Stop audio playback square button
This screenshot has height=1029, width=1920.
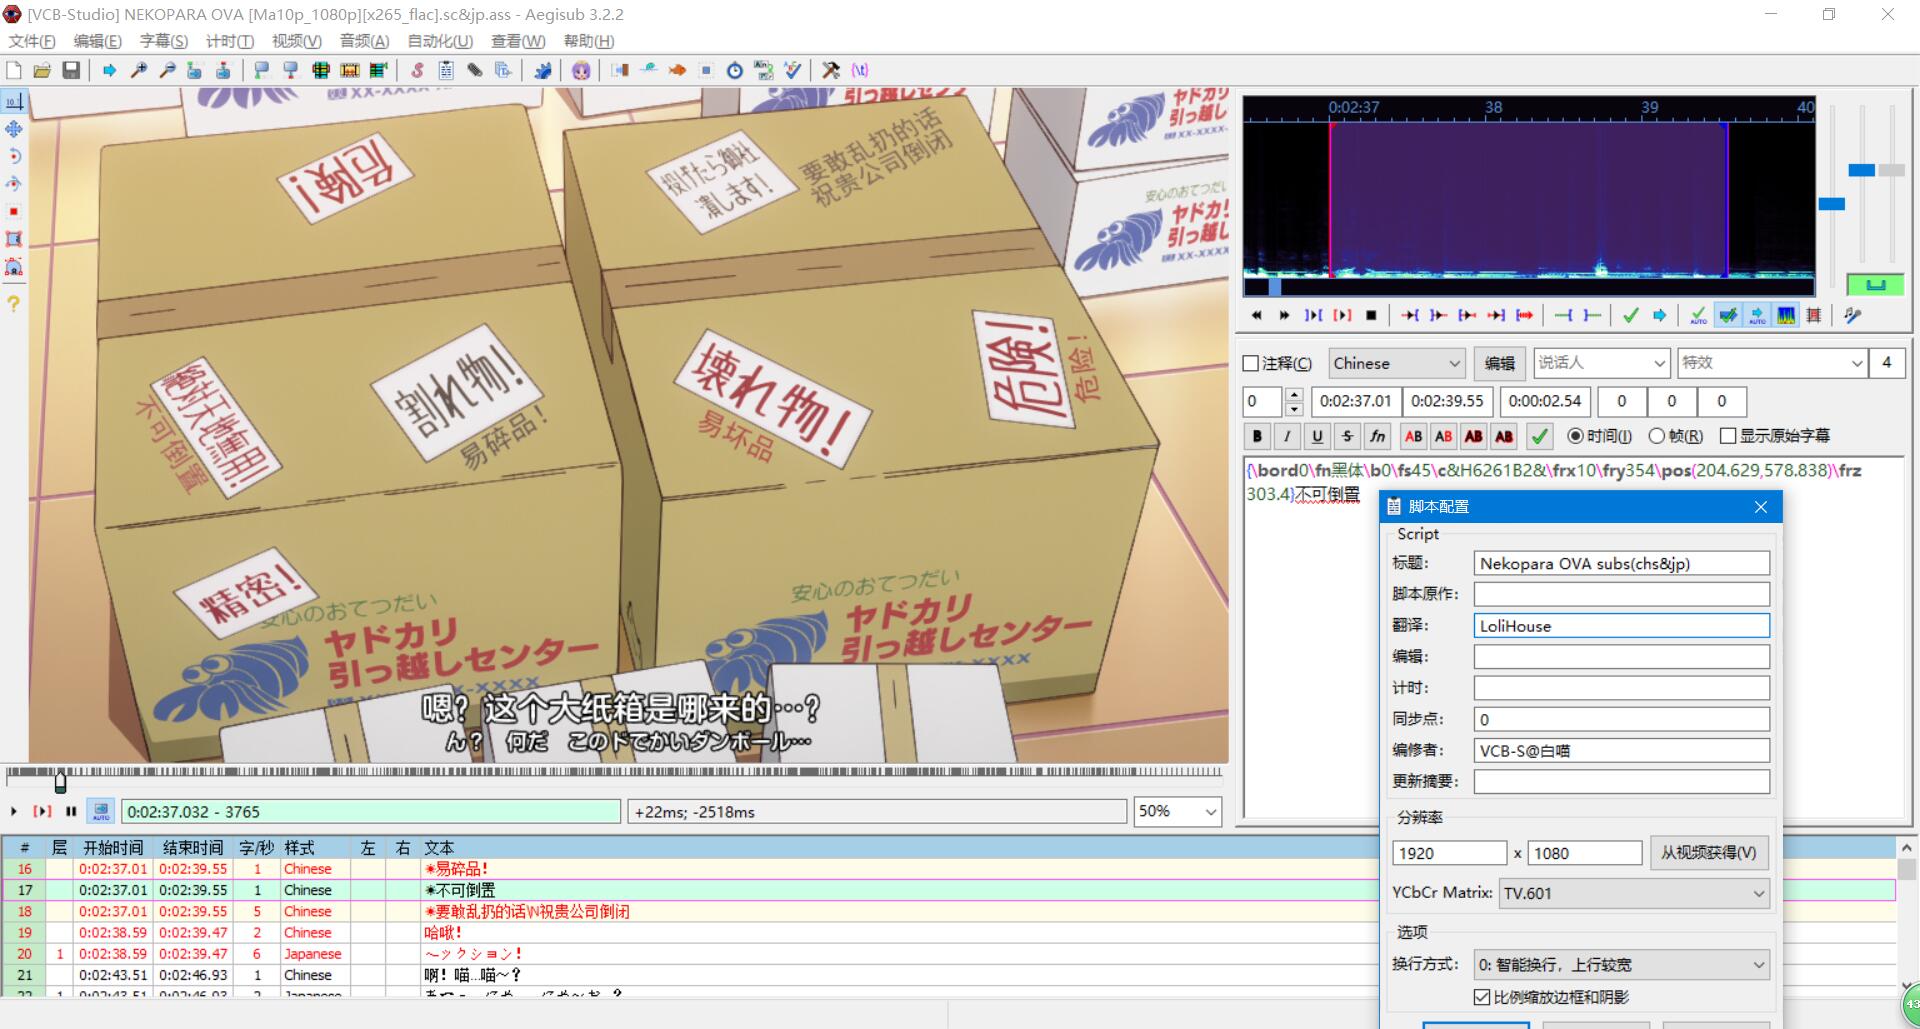[1371, 315]
